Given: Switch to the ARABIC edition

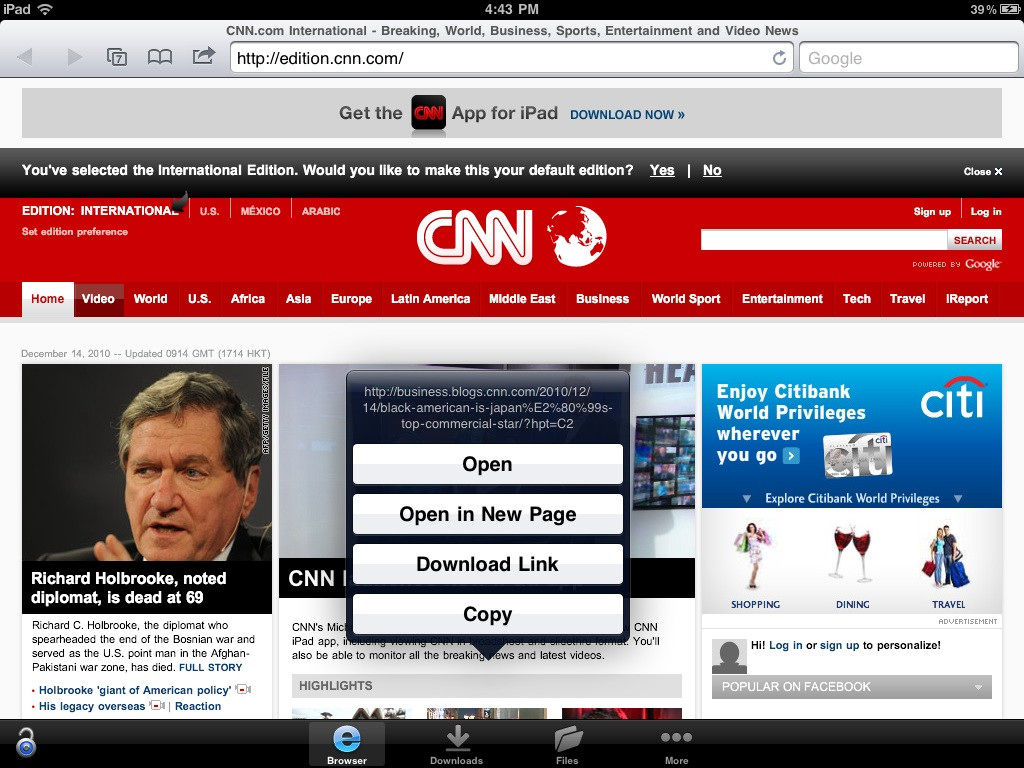Looking at the screenshot, I should (x=321, y=211).
